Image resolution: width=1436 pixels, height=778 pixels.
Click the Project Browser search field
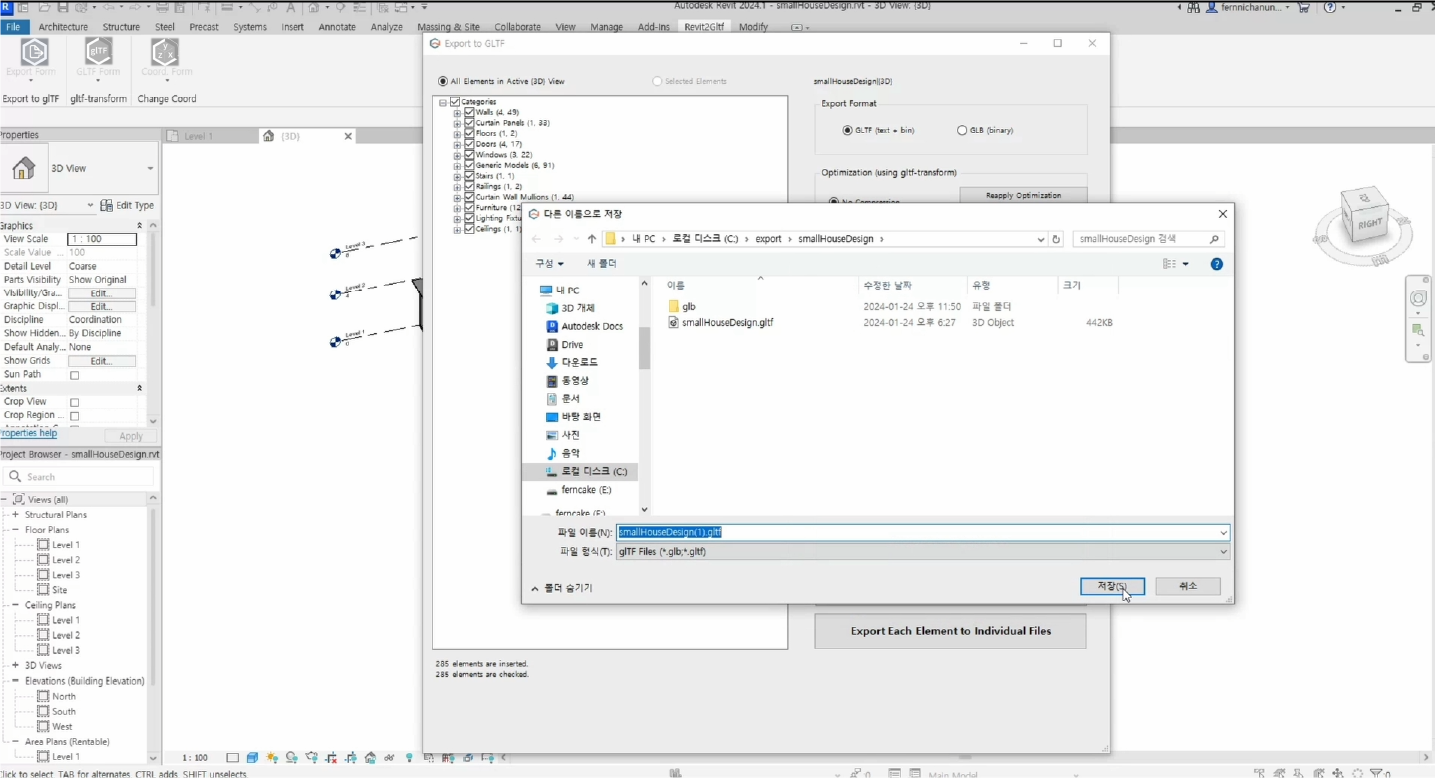78,477
